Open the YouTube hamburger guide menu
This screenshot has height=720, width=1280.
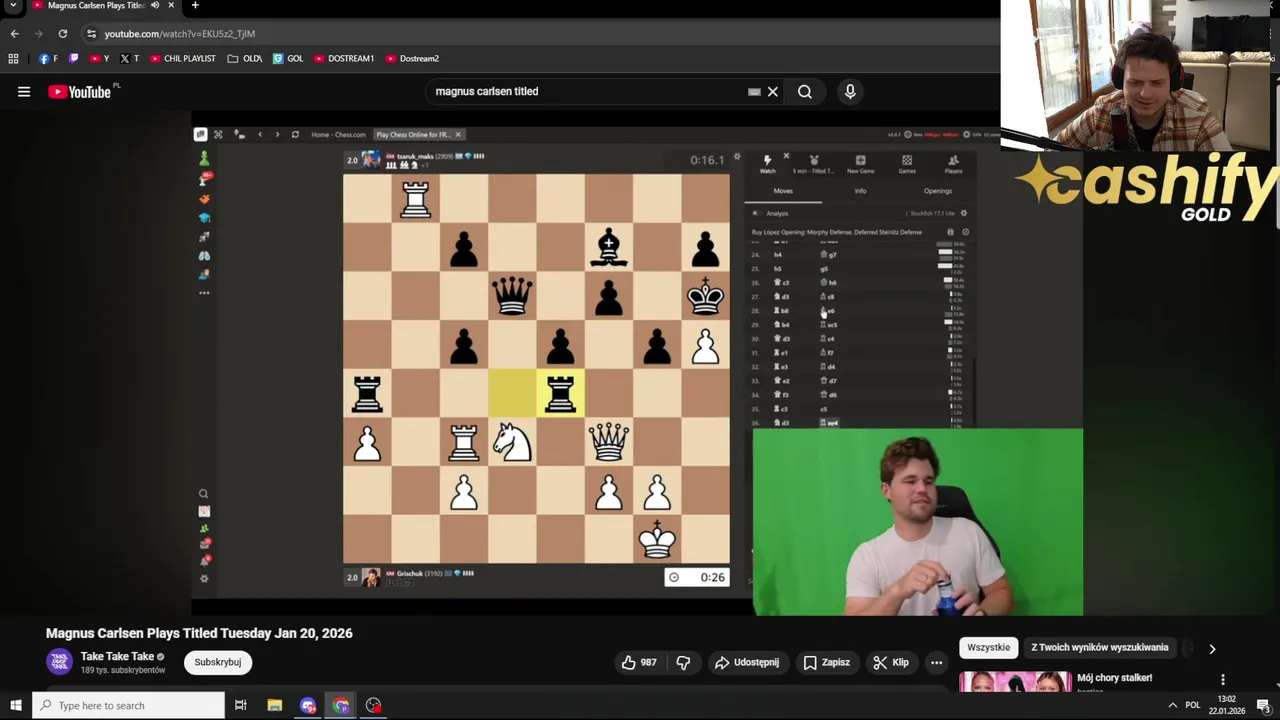tap(24, 92)
